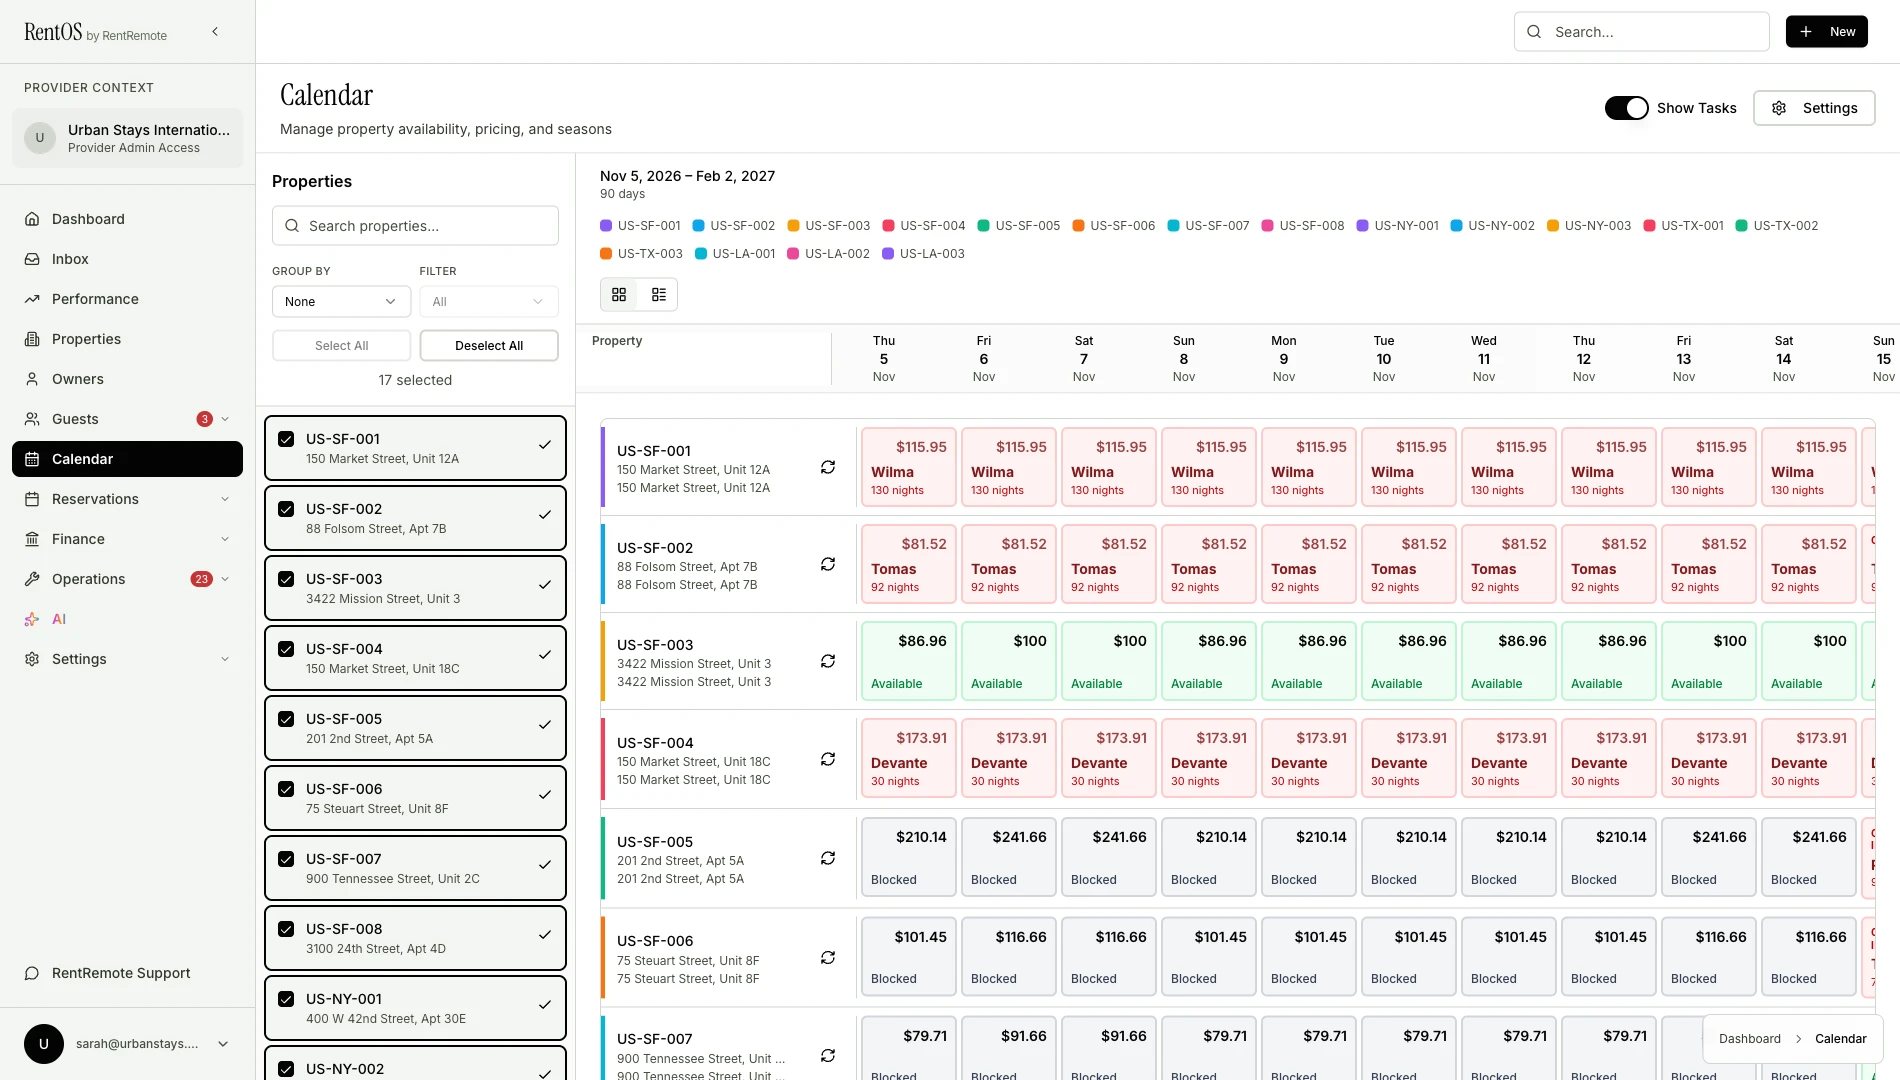
Task: Uncheck the US-SF-005 property checkbox
Action: (x=286, y=719)
